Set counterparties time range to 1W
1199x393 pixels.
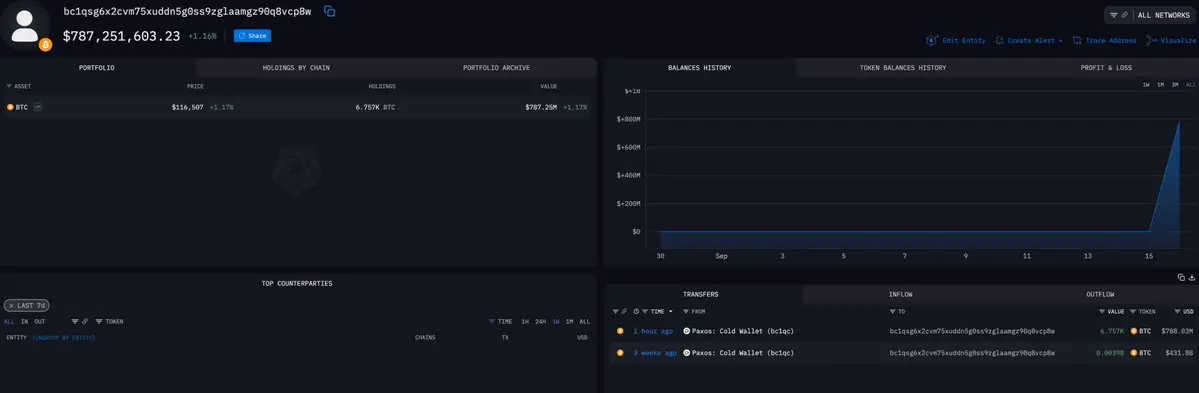pyautogui.click(x=557, y=322)
